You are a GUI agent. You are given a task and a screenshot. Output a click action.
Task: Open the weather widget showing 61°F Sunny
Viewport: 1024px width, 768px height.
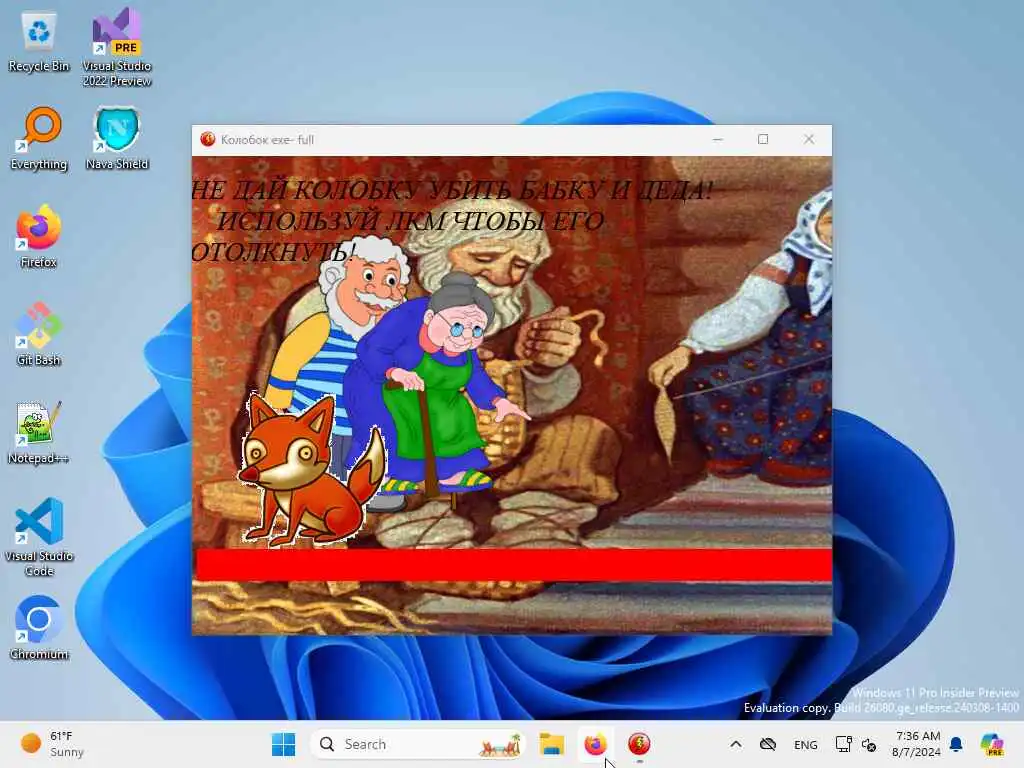[x=52, y=744]
